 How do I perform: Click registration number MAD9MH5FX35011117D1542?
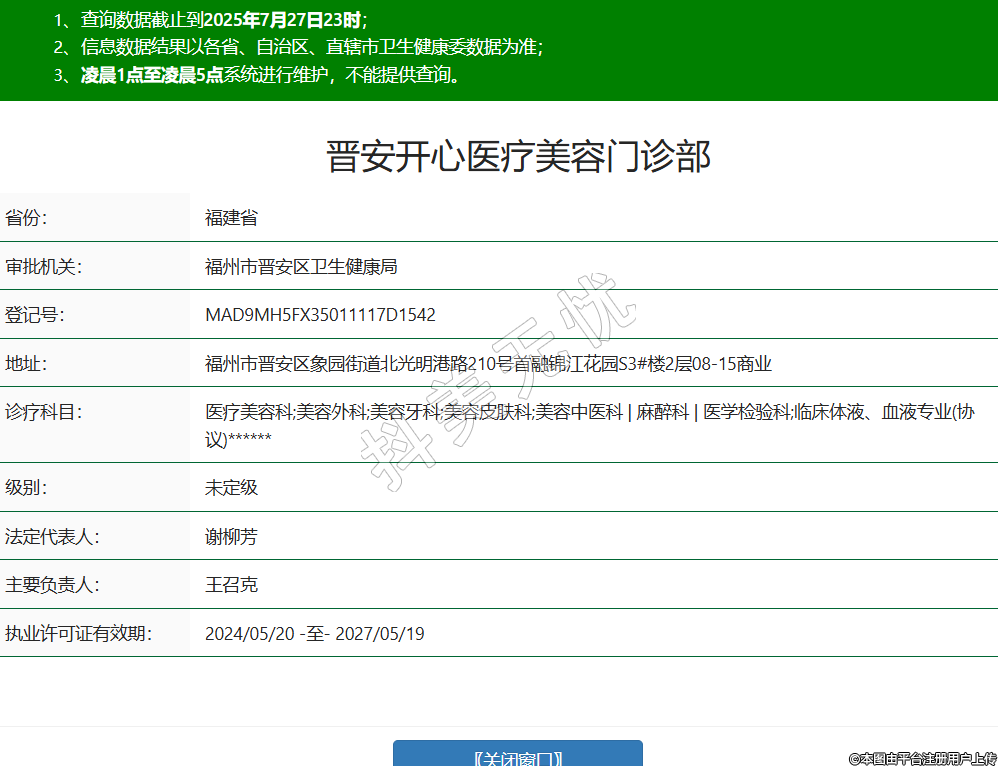[x=320, y=315]
